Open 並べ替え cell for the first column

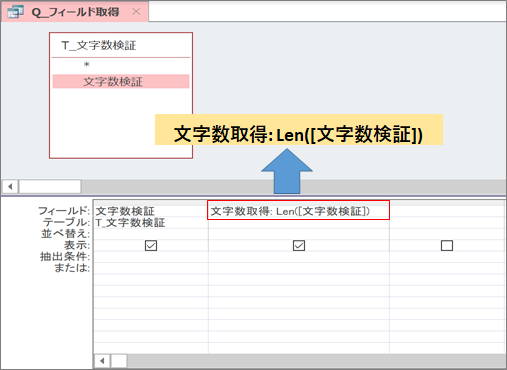(151, 234)
